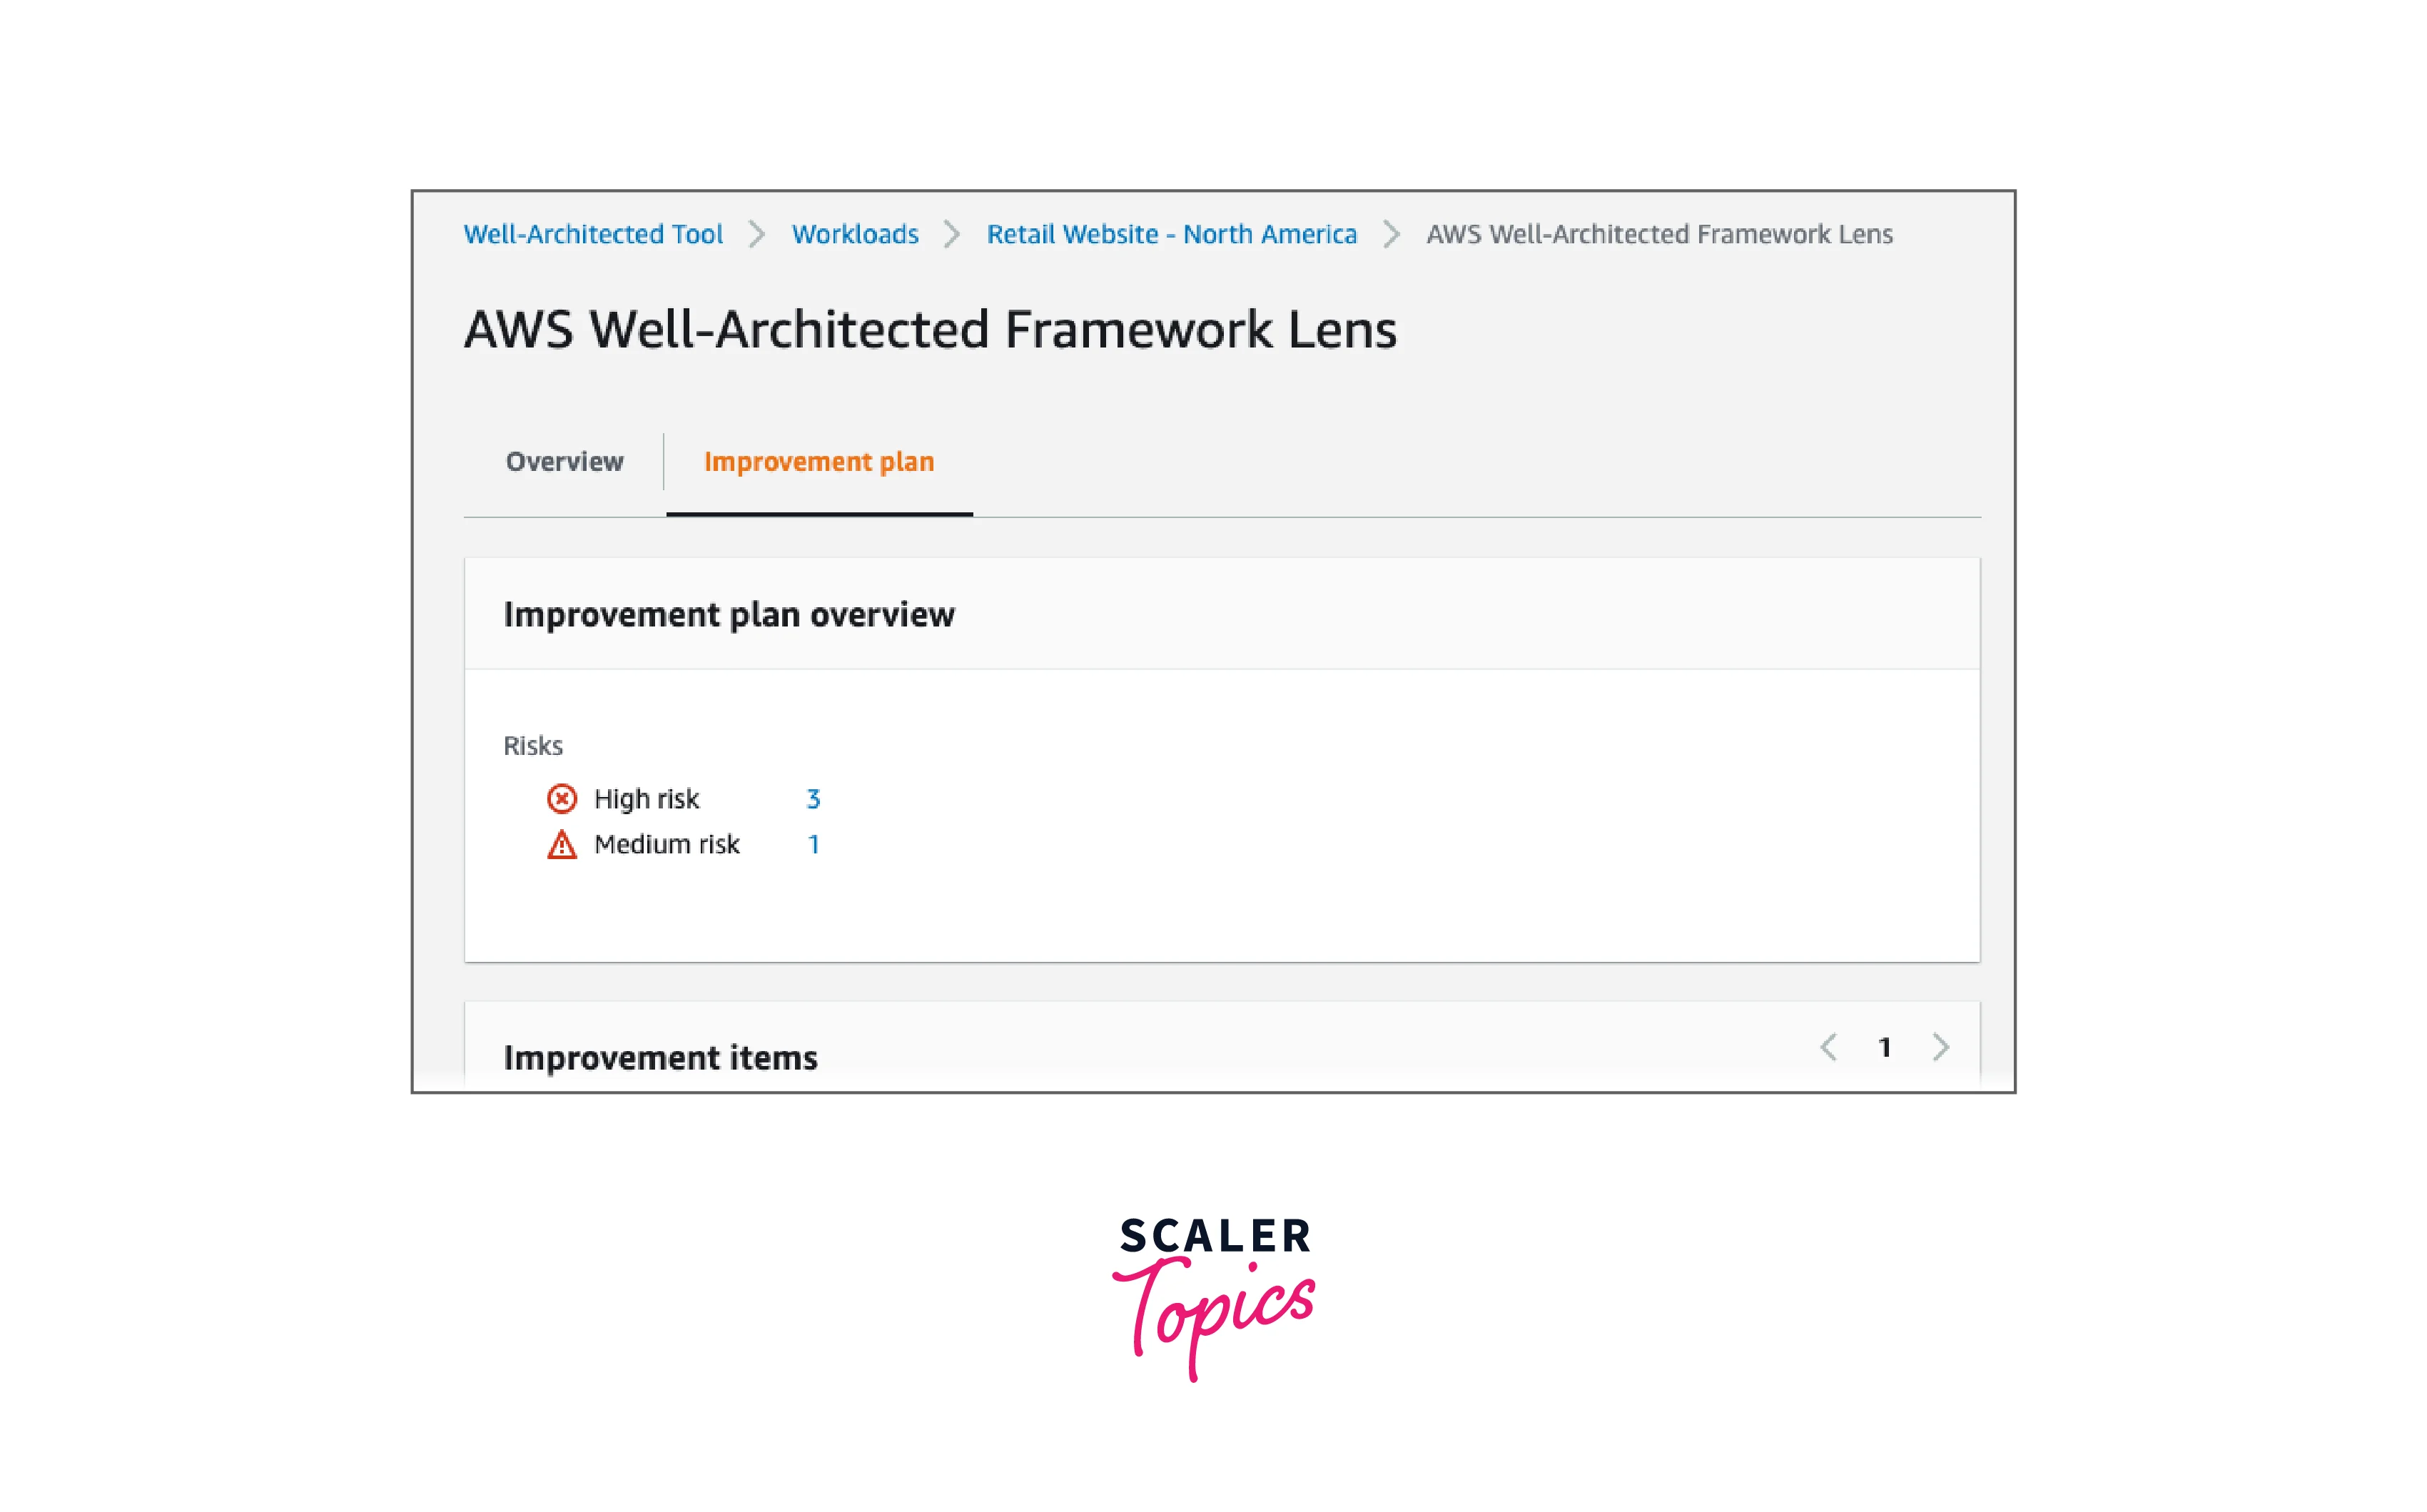Switch to the Overview tab
Viewport: 2427px width, 1512px height.
tap(564, 462)
